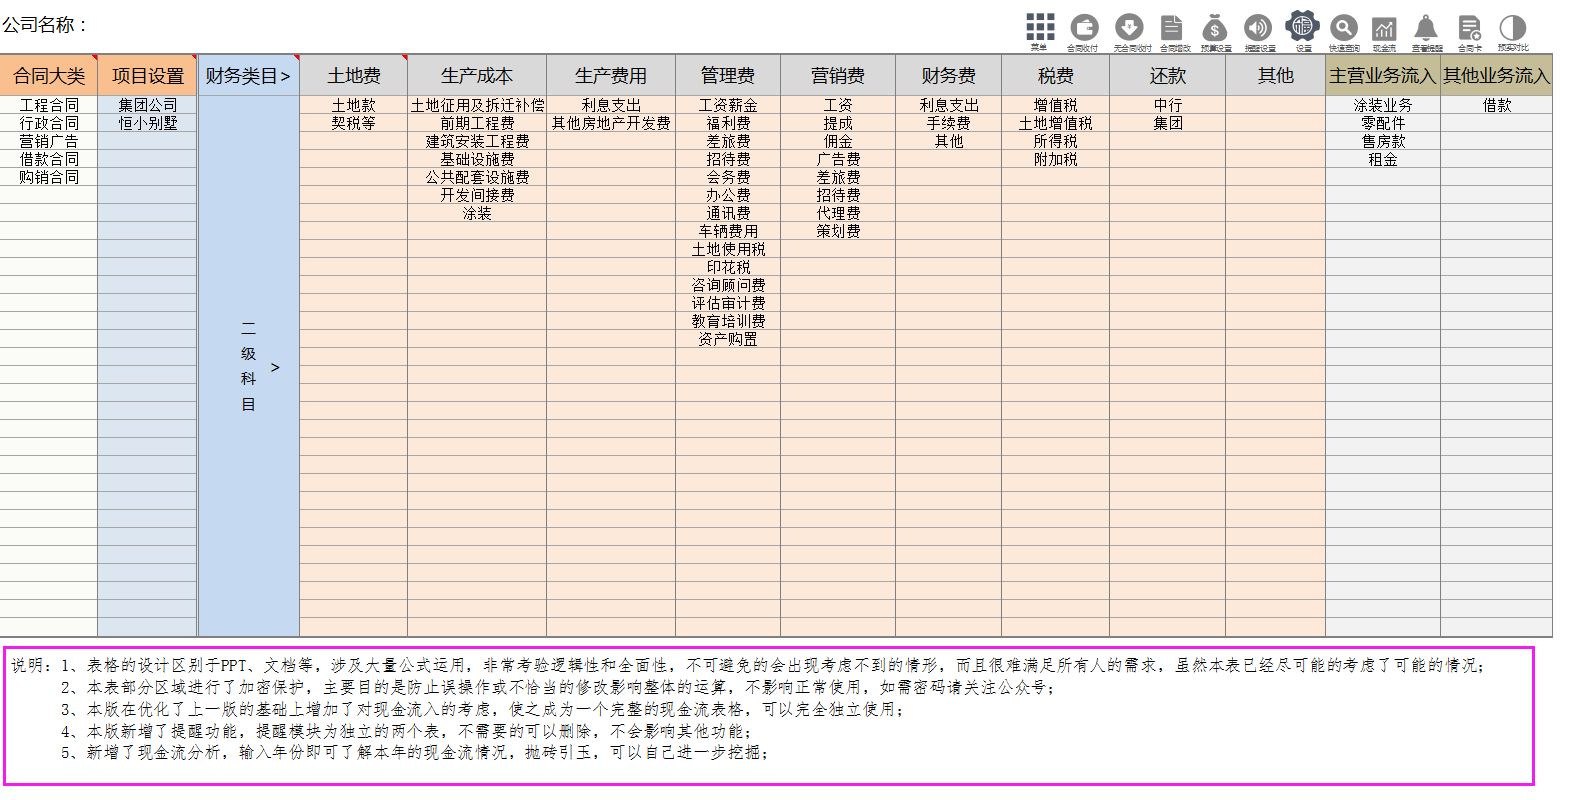Select the 前期工程费 cell
Viewport: 1586px width, 800px height.
point(477,123)
